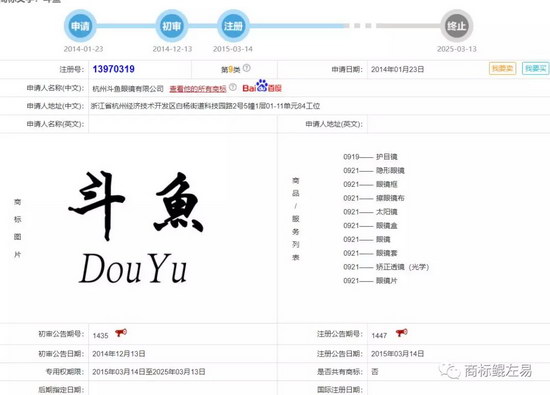Click help icon after 查看他的所有商标
Viewport: 550px width, 395px height.
[233, 87]
